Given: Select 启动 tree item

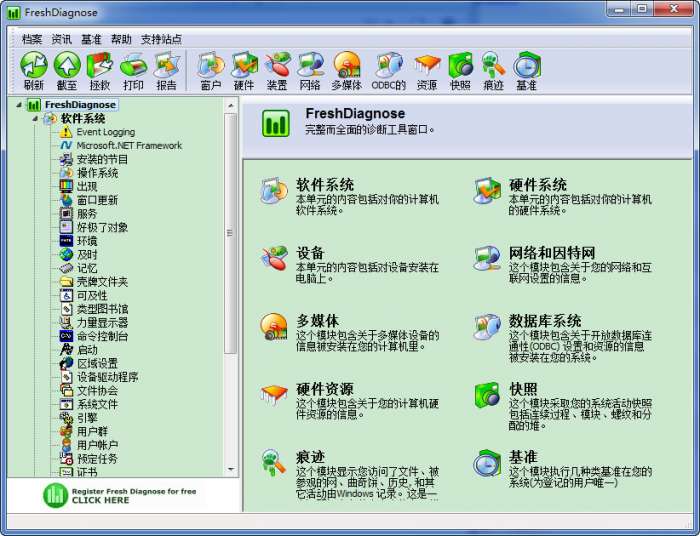Looking at the screenshot, I should pyautogui.click(x=87, y=350).
